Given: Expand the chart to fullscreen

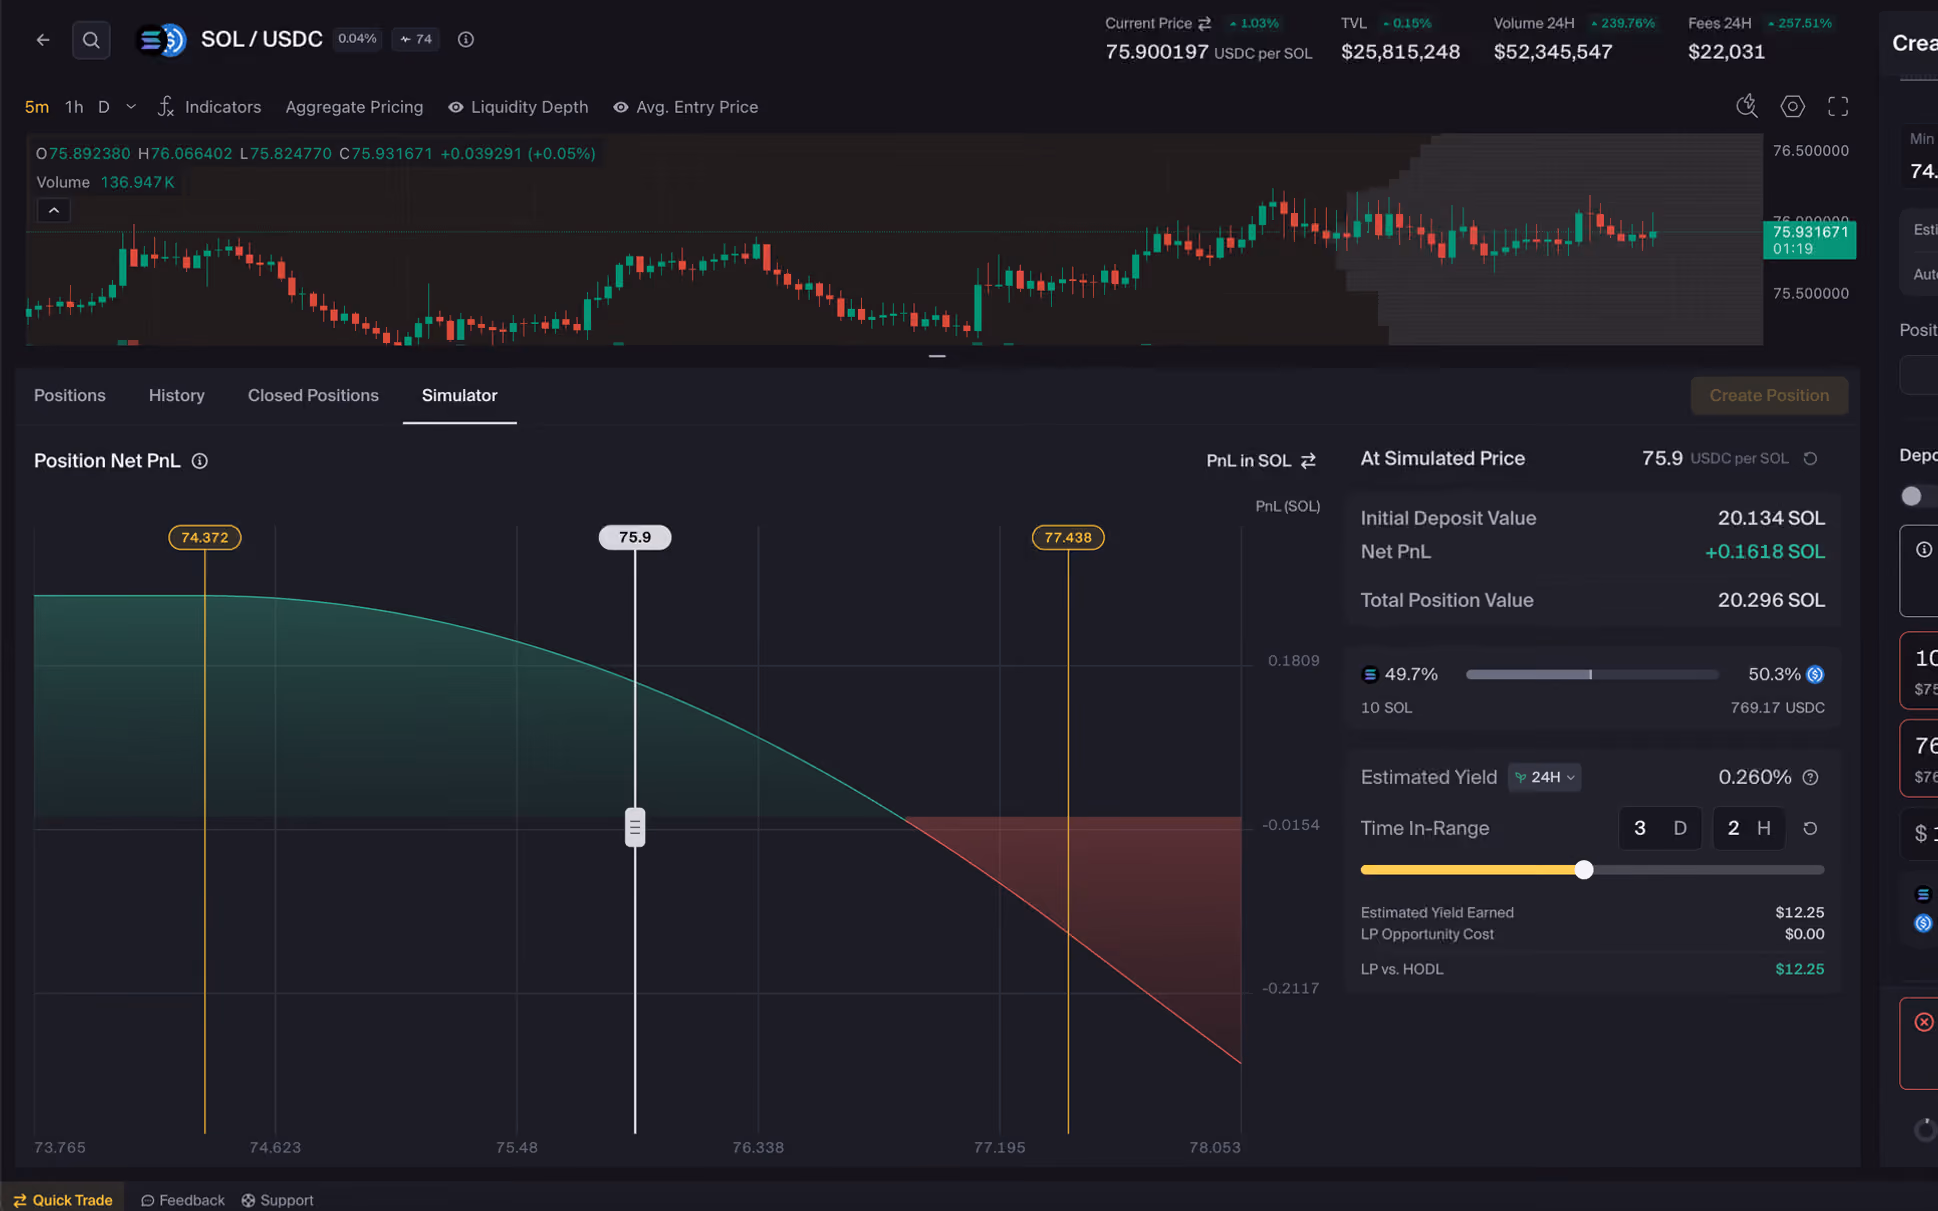Looking at the screenshot, I should point(1838,106).
